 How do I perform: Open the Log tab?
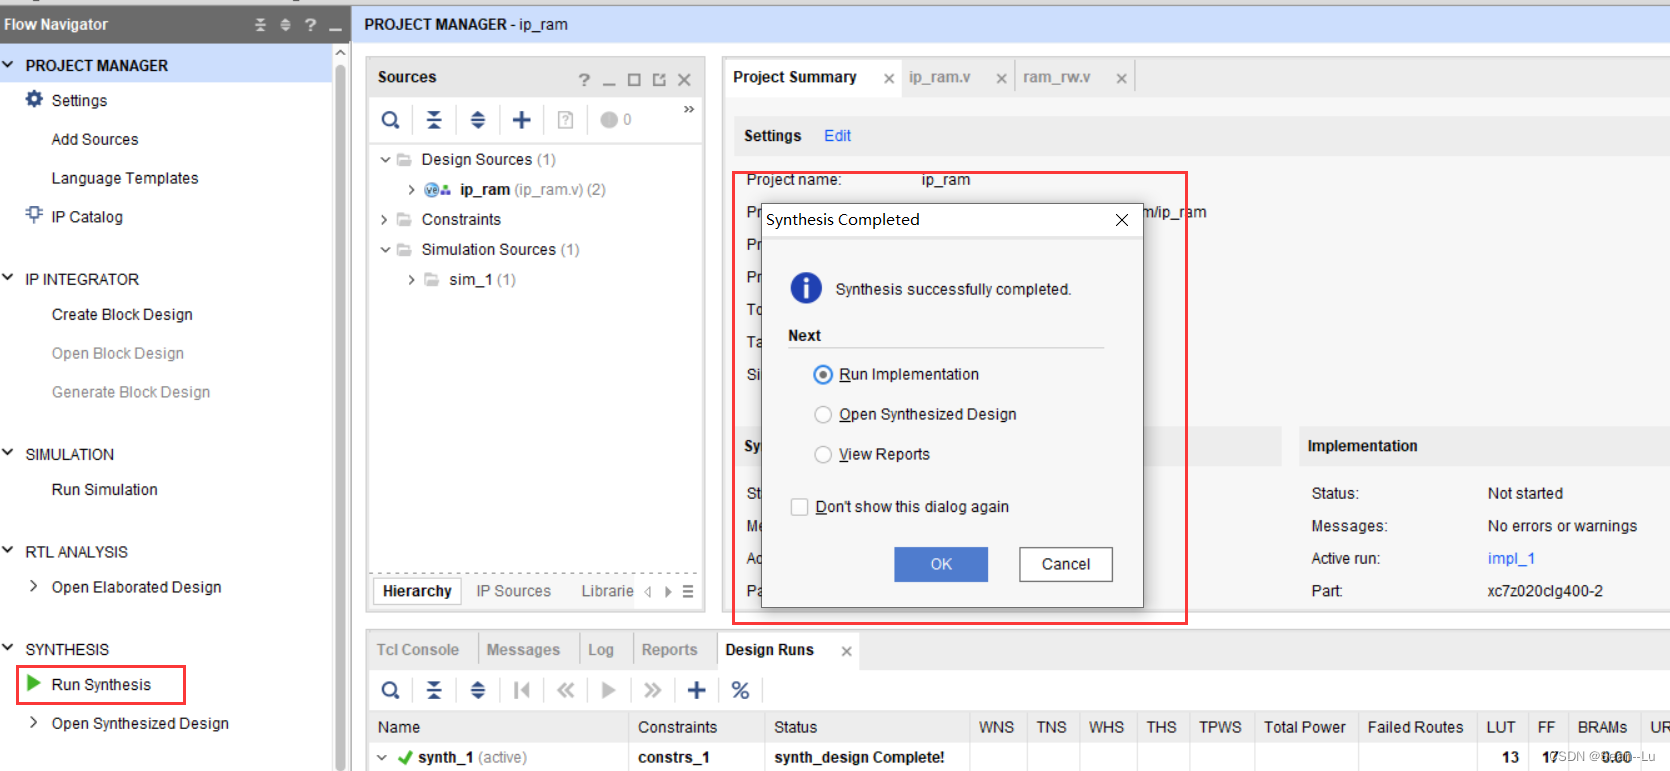click(x=601, y=649)
